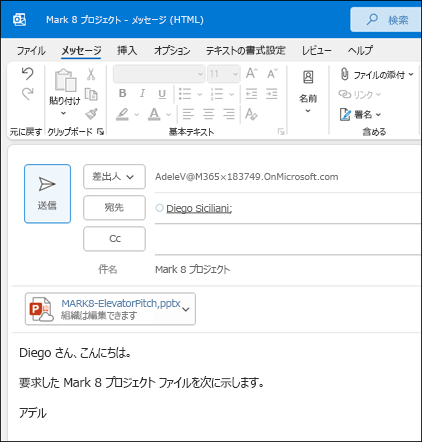Center align text
This screenshot has height=442, width=422.
click(209, 114)
